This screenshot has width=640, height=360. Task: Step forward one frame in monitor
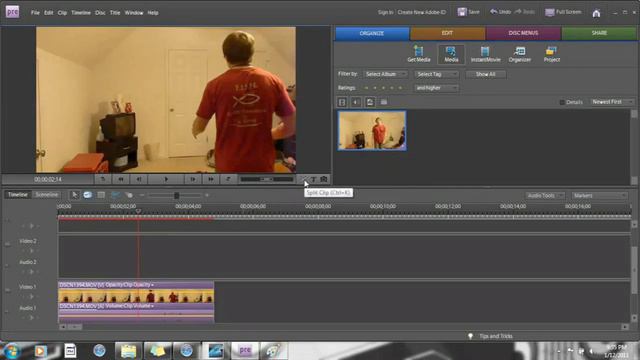[193, 179]
